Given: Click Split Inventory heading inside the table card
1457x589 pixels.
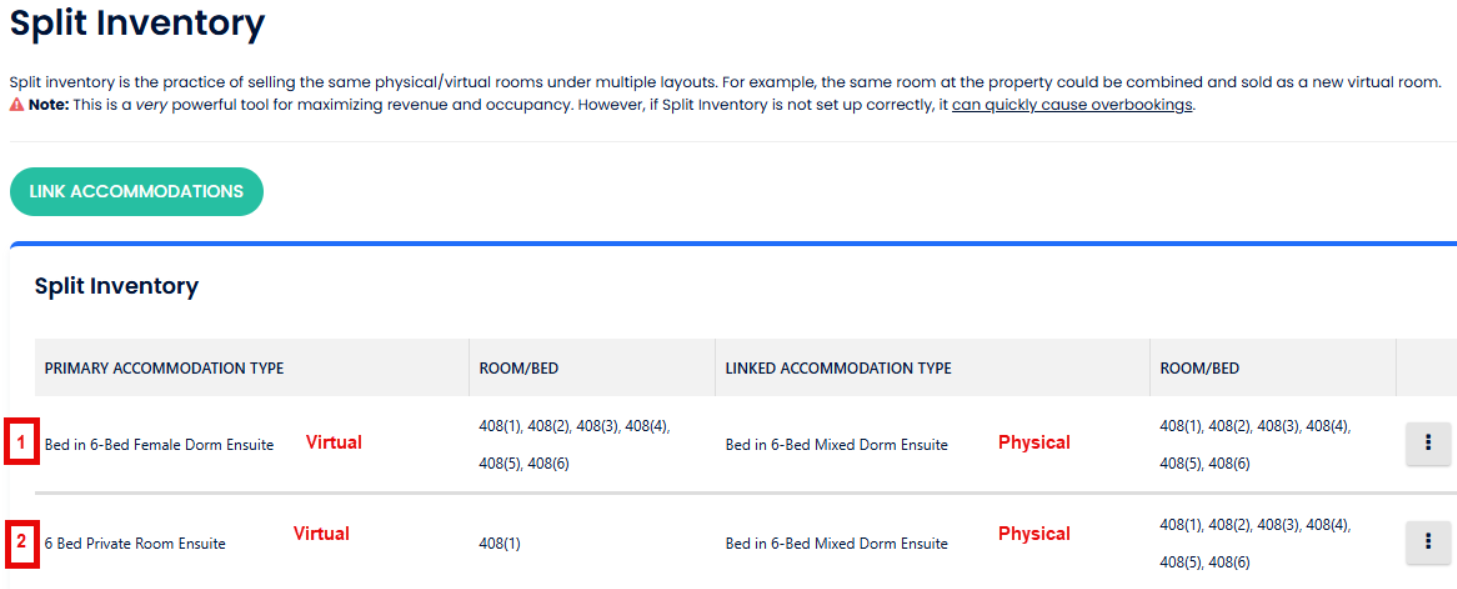Looking at the screenshot, I should pyautogui.click(x=116, y=286).
